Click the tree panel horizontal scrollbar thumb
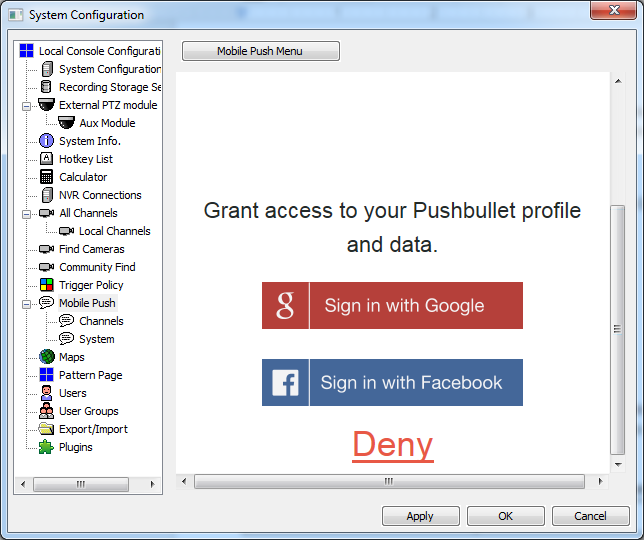This screenshot has width=644, height=540. tap(81, 484)
